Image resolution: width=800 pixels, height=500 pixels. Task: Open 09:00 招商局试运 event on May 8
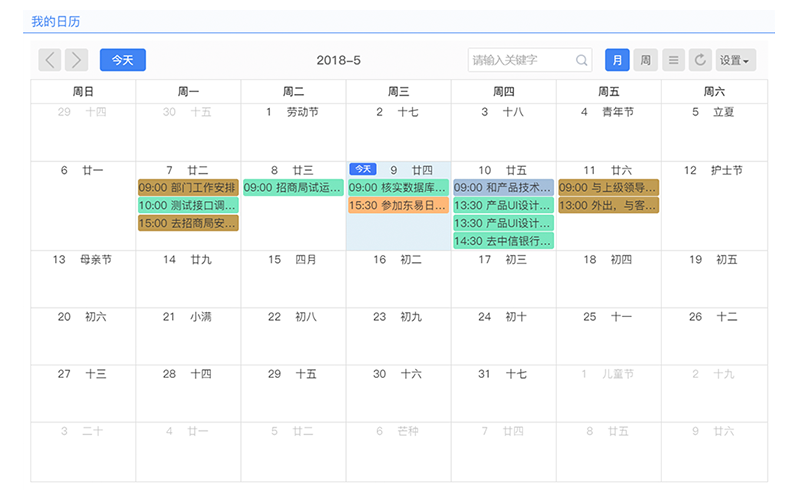[293, 187]
